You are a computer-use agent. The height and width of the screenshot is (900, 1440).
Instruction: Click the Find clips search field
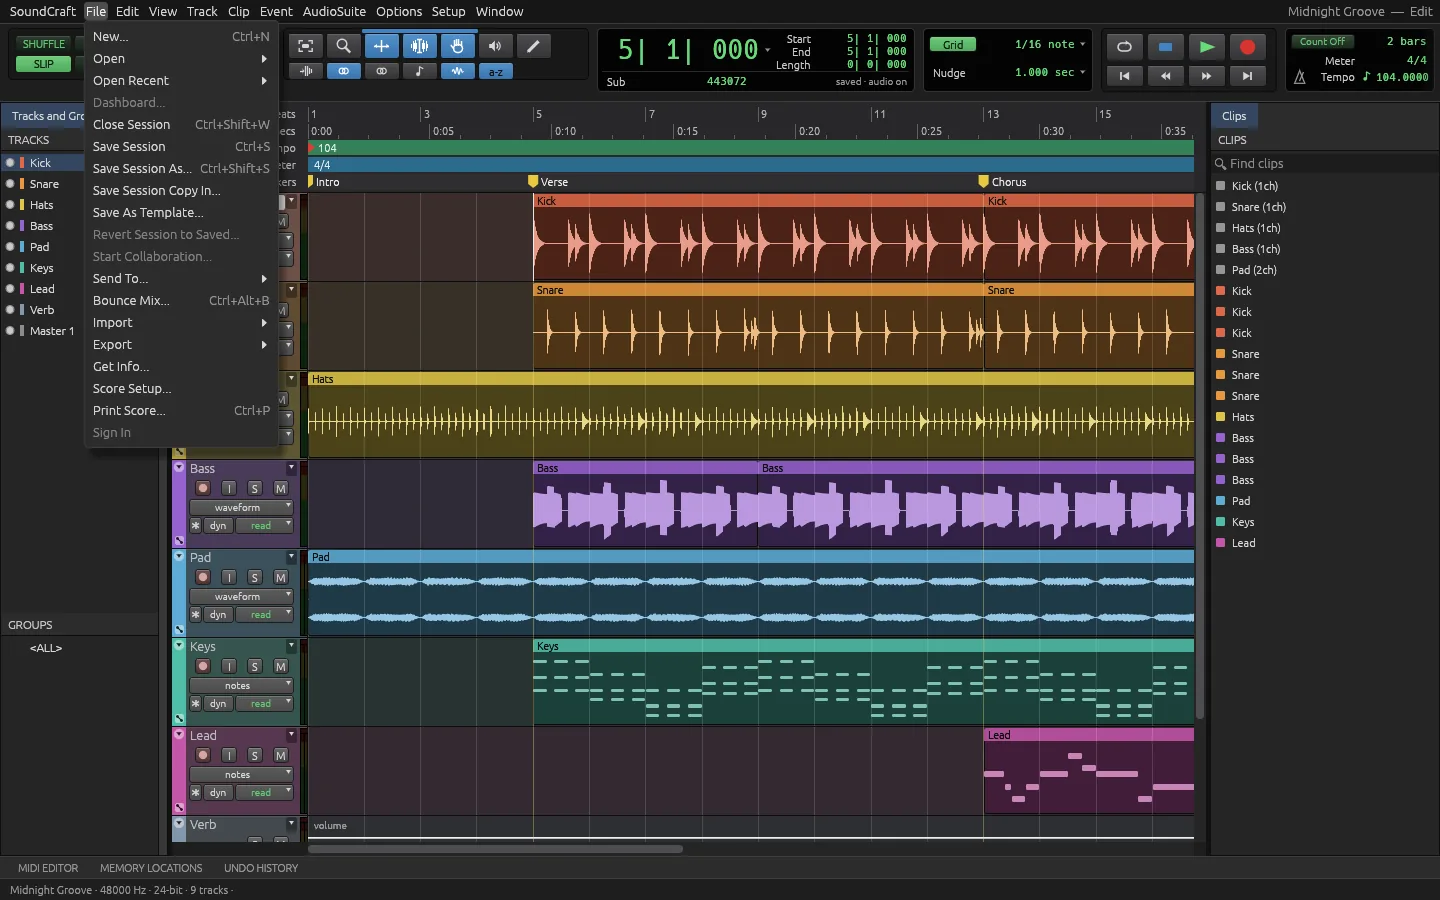(1325, 163)
